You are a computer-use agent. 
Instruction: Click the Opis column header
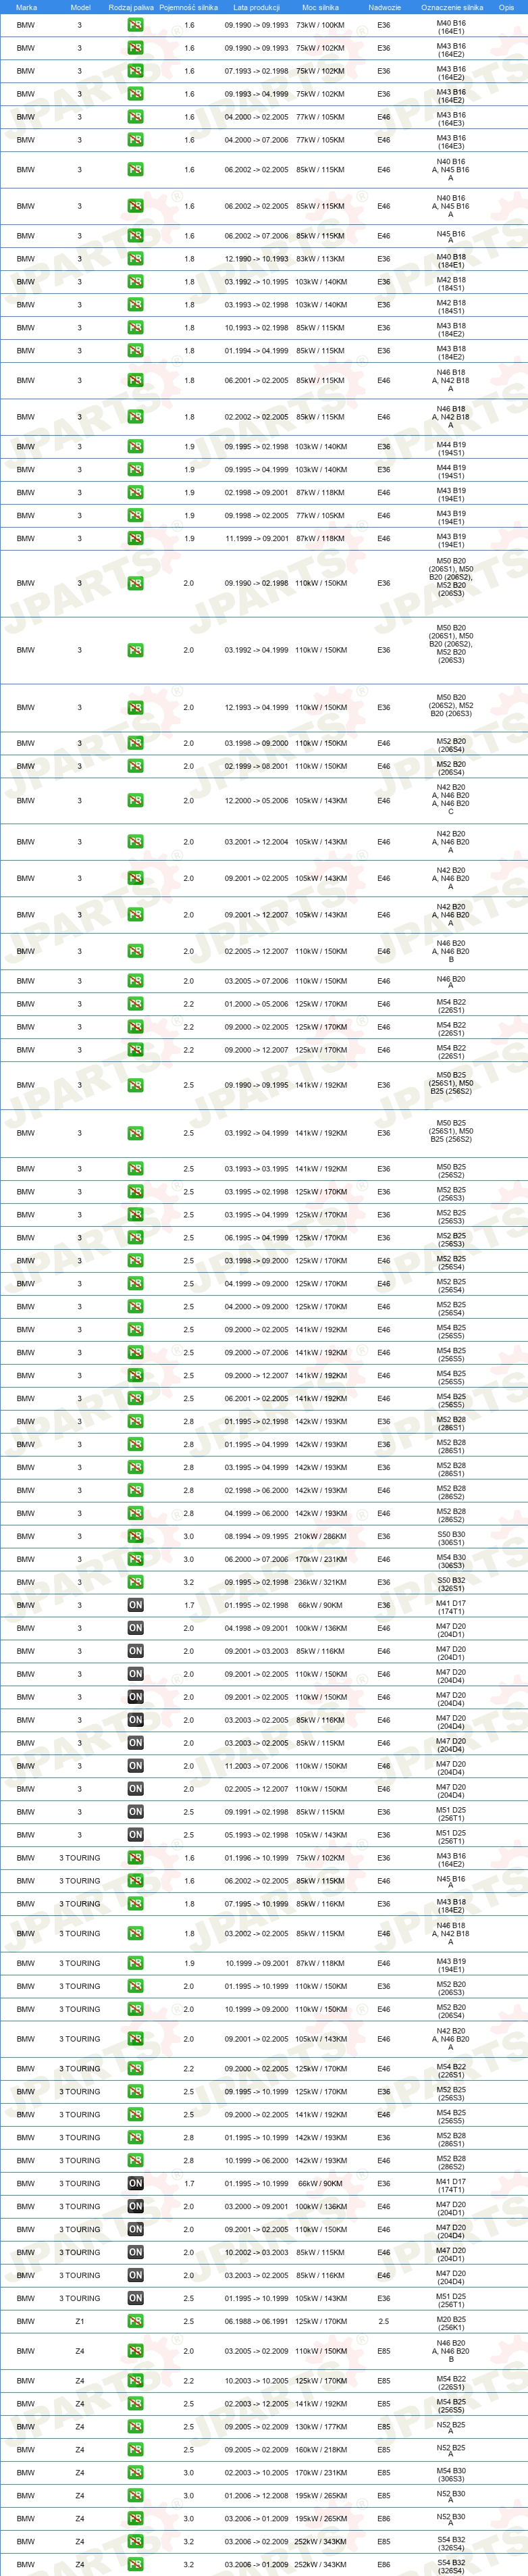click(x=506, y=7)
